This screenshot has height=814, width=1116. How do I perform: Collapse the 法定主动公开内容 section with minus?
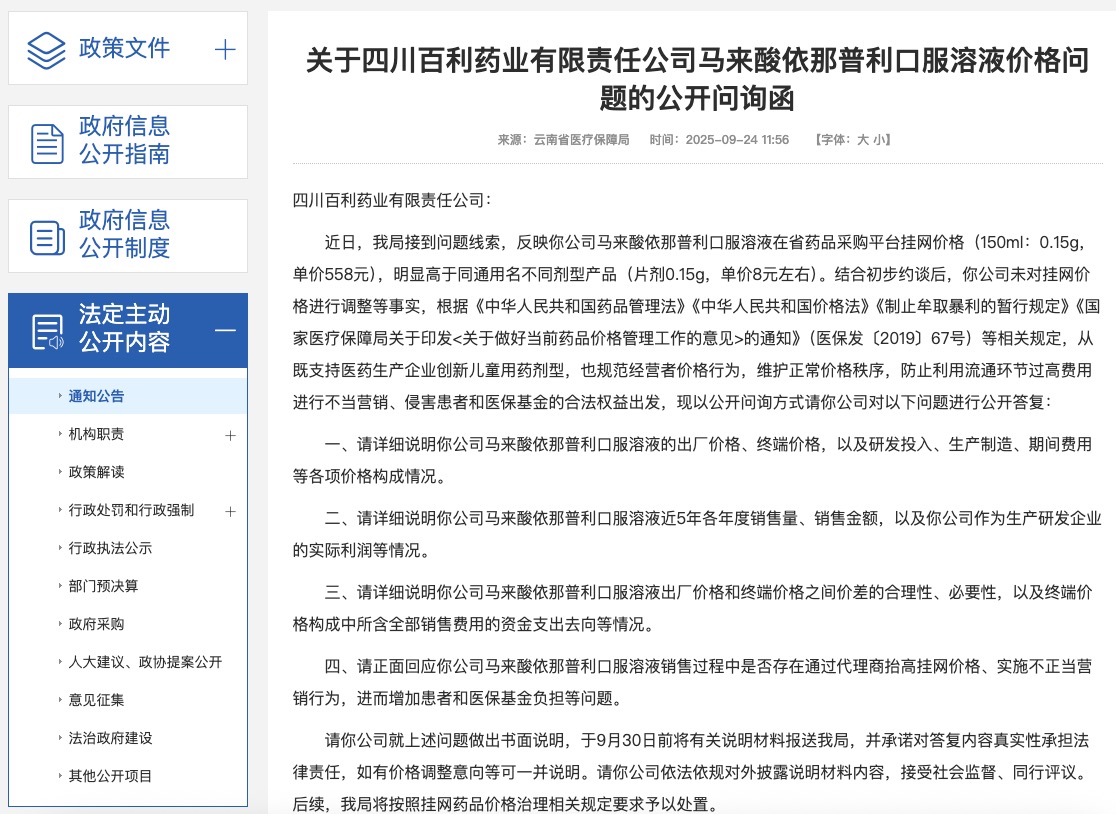click(225, 330)
